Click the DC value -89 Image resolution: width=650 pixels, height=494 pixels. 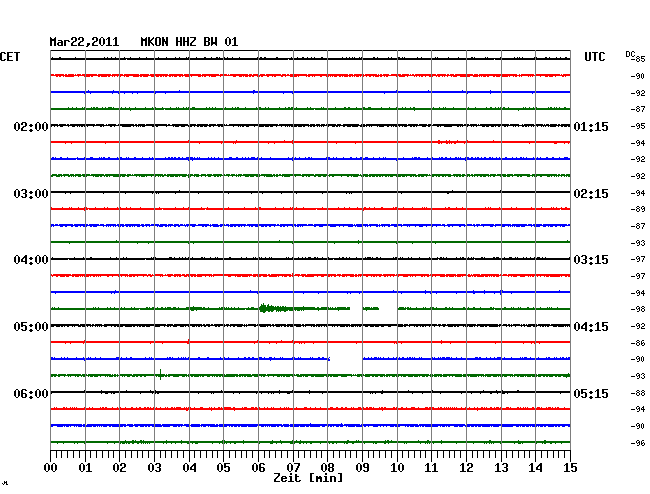pyautogui.click(x=638, y=209)
